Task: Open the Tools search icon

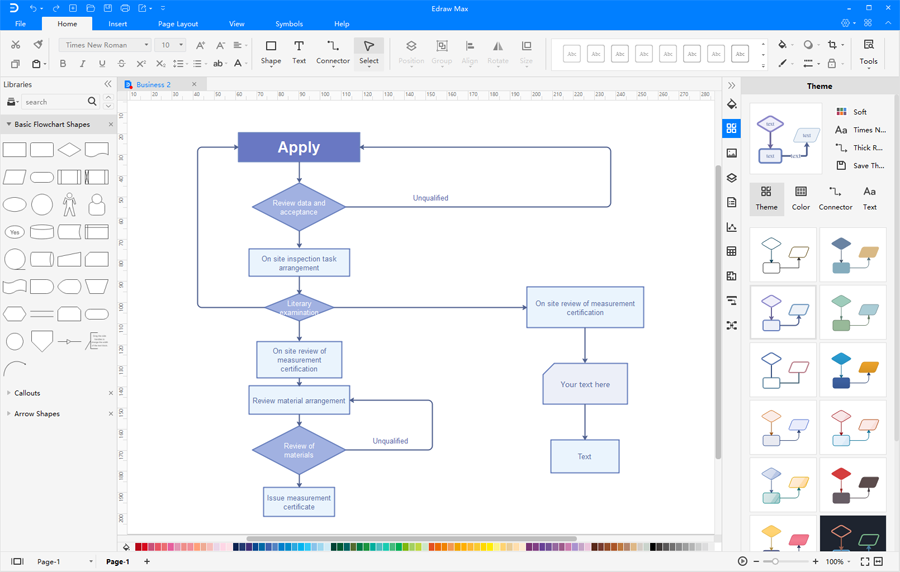Action: click(x=868, y=52)
